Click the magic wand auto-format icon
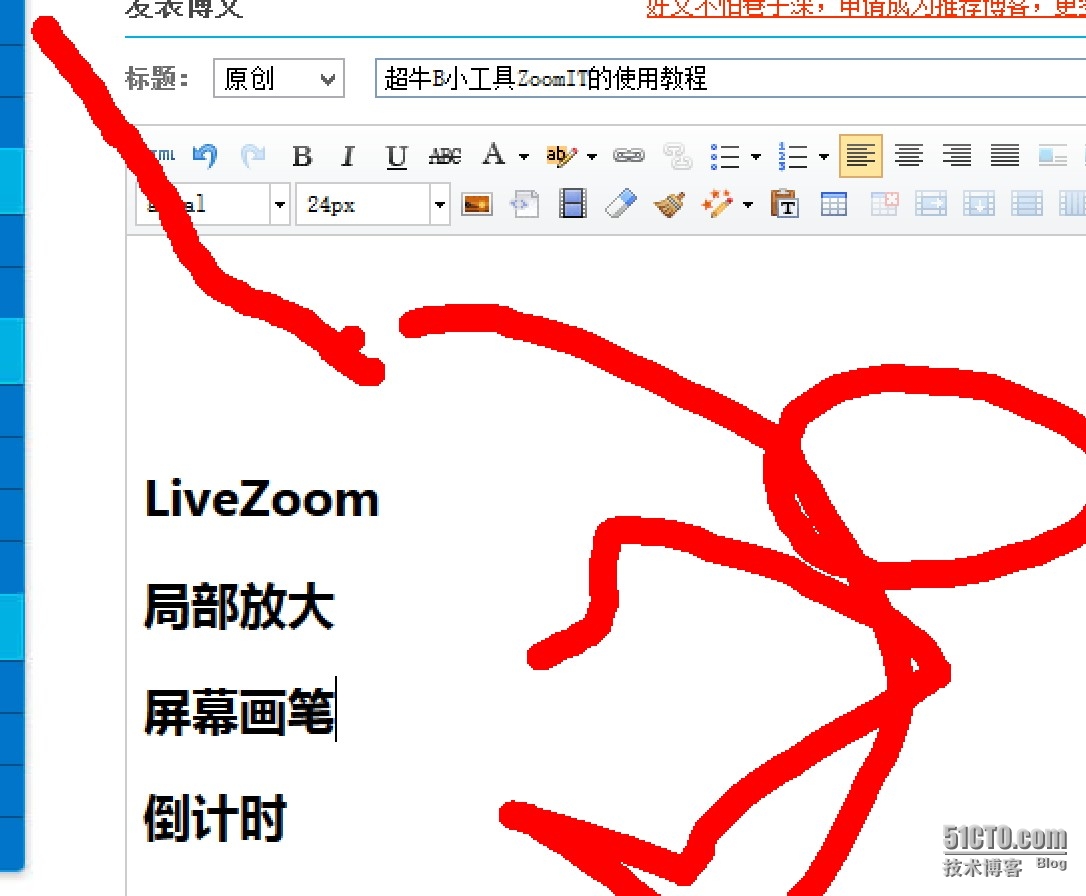Image resolution: width=1086 pixels, height=896 pixels. point(717,204)
